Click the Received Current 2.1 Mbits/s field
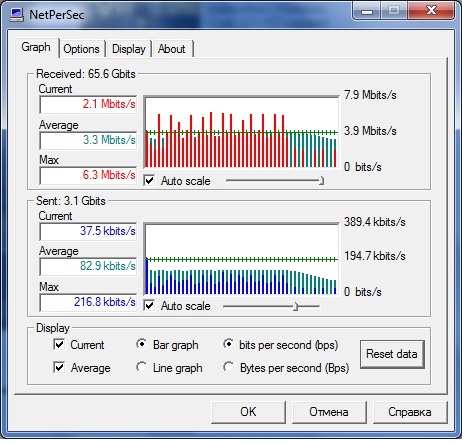This screenshot has height=443, width=462. click(x=88, y=105)
